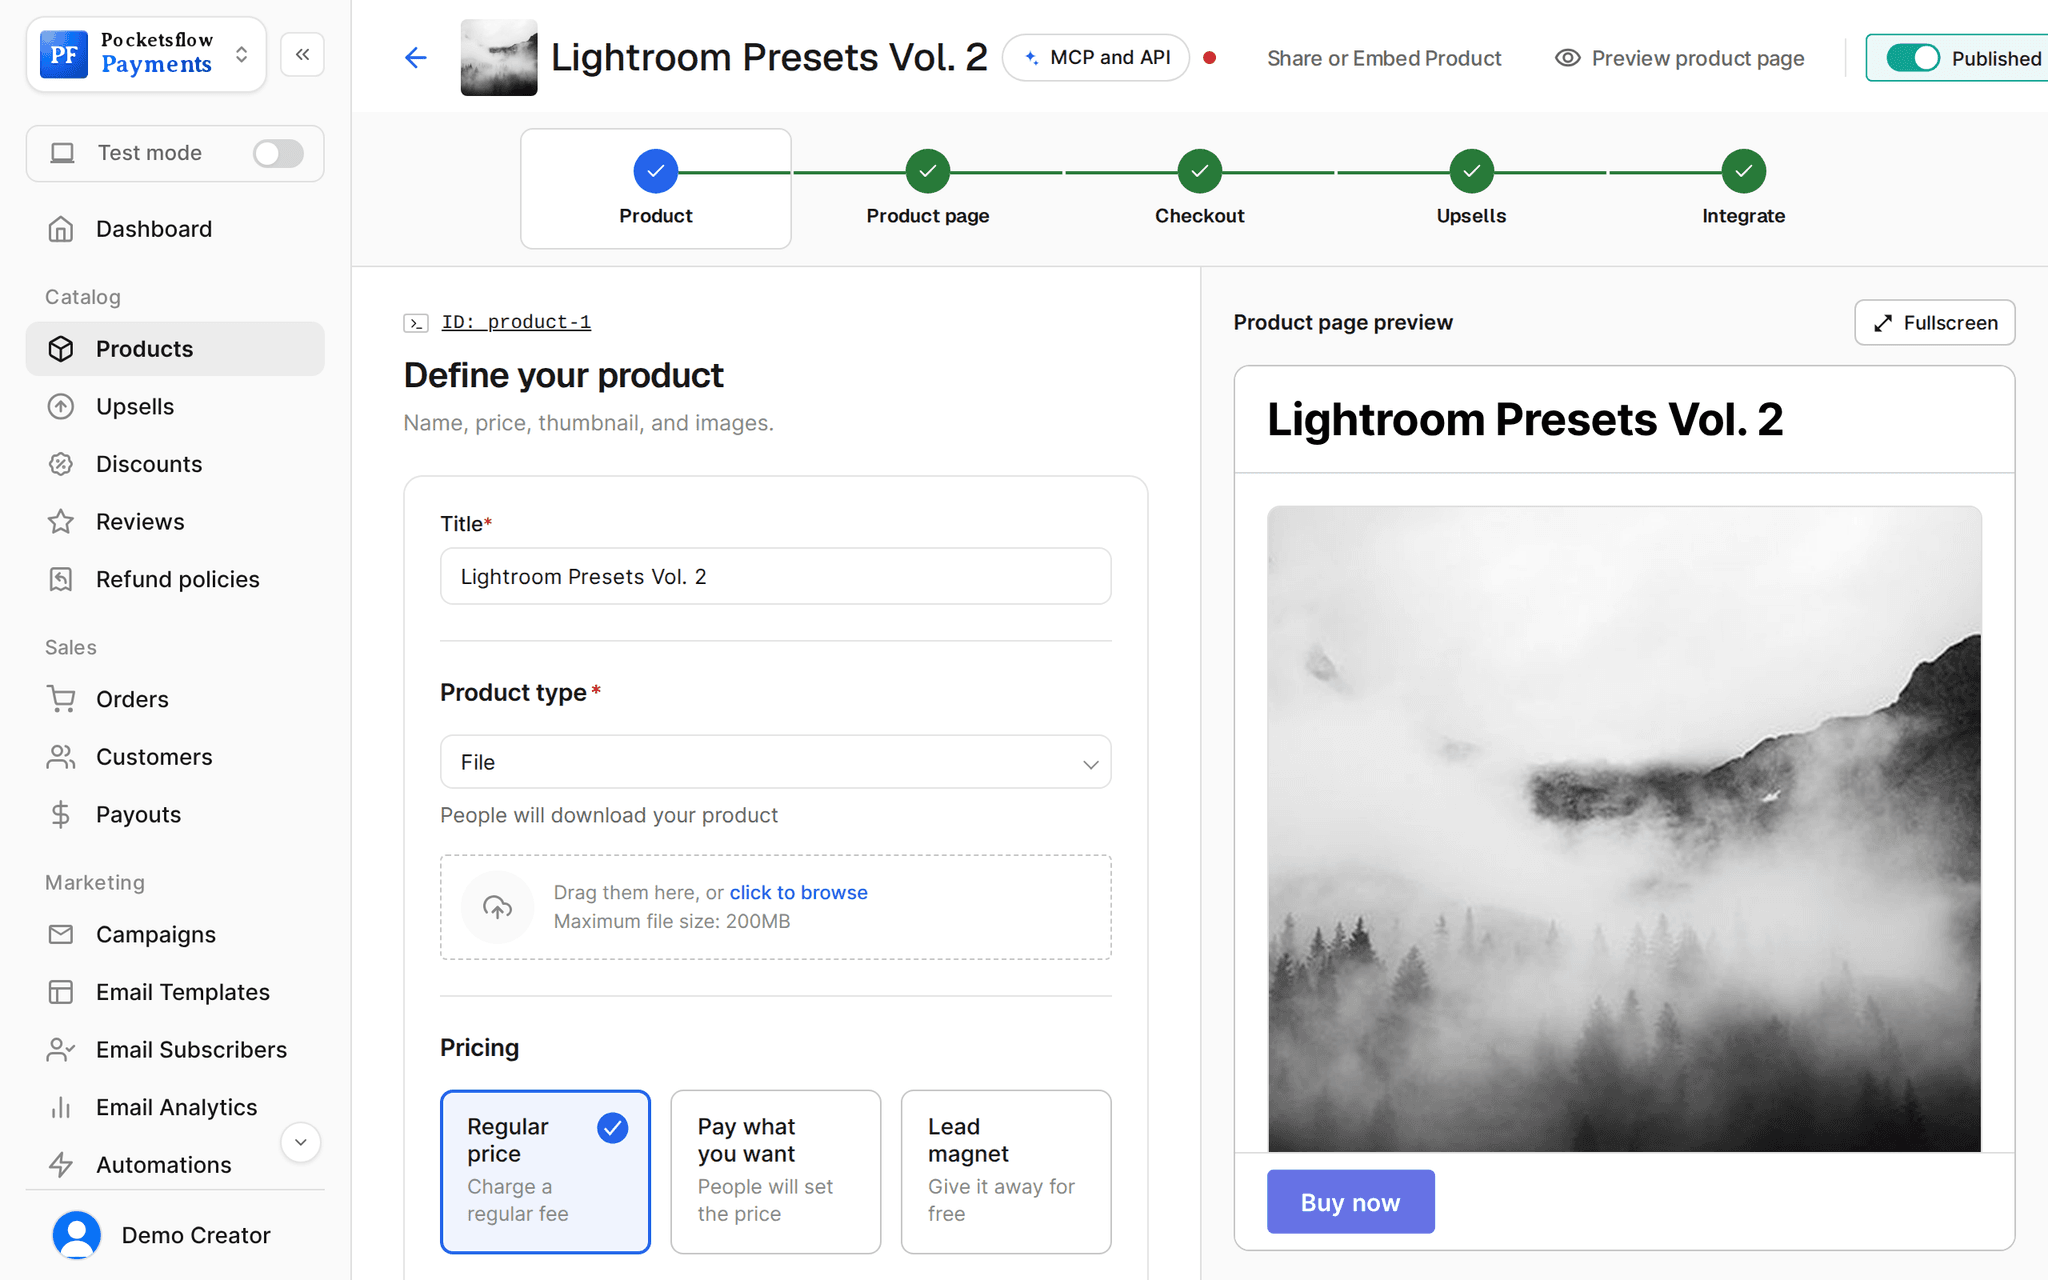
Task: Open Email Subscribers item
Action: click(175, 1050)
